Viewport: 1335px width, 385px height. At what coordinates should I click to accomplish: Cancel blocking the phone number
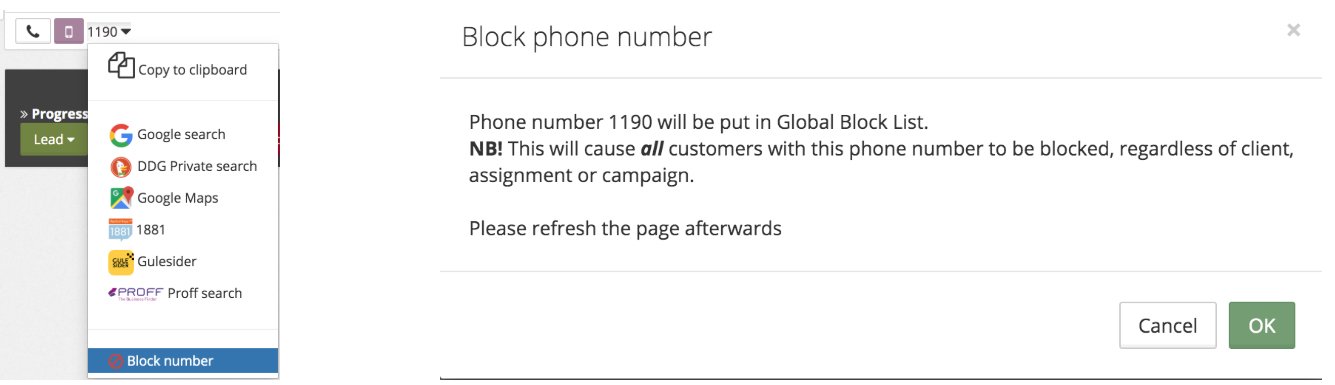coord(1168,326)
